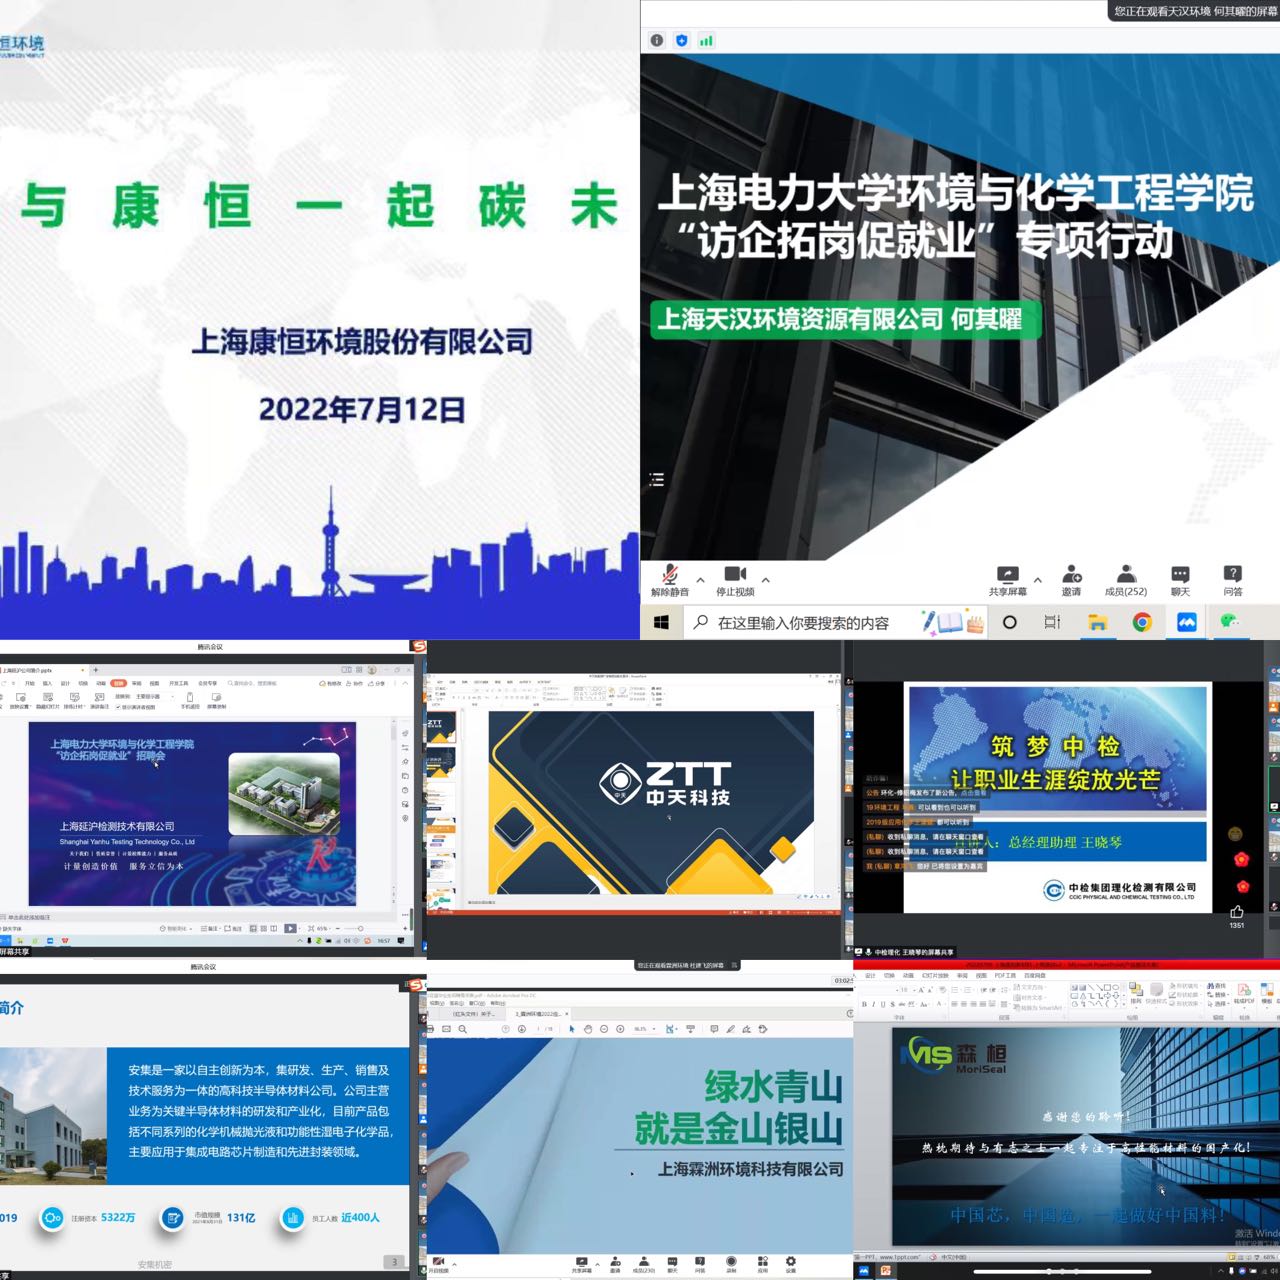The image size is (1280, 1280).
Task: Click the like thumbs-up button showing 1351
Action: pyautogui.click(x=1237, y=912)
